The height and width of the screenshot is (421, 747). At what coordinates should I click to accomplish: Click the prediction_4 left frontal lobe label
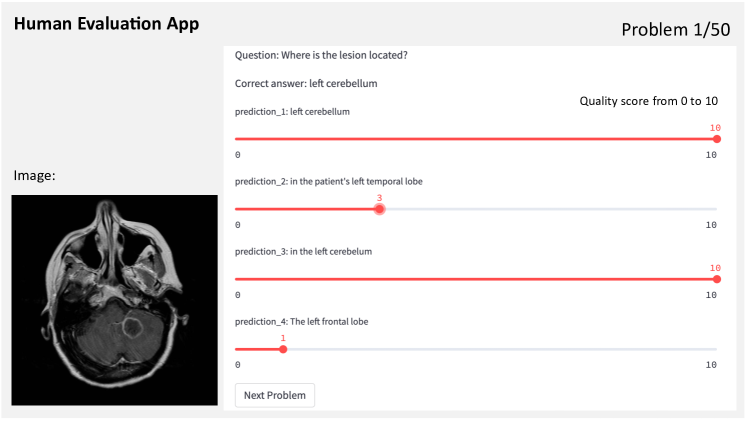point(302,321)
